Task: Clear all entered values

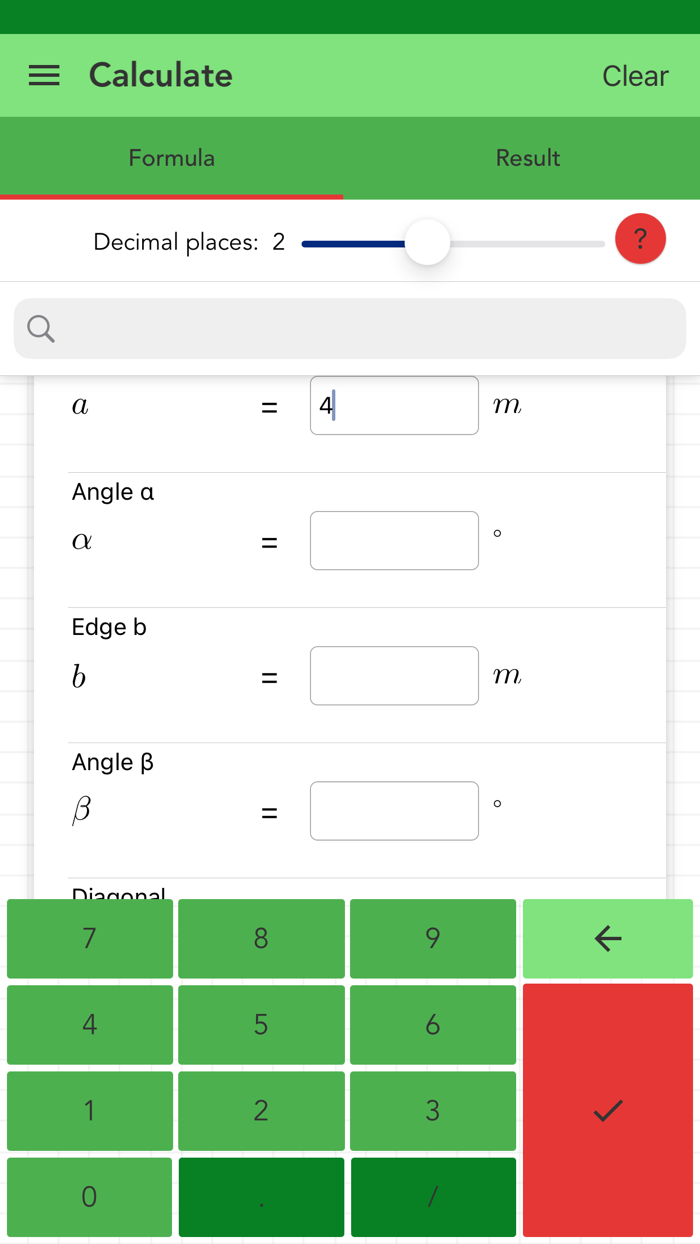Action: click(635, 75)
